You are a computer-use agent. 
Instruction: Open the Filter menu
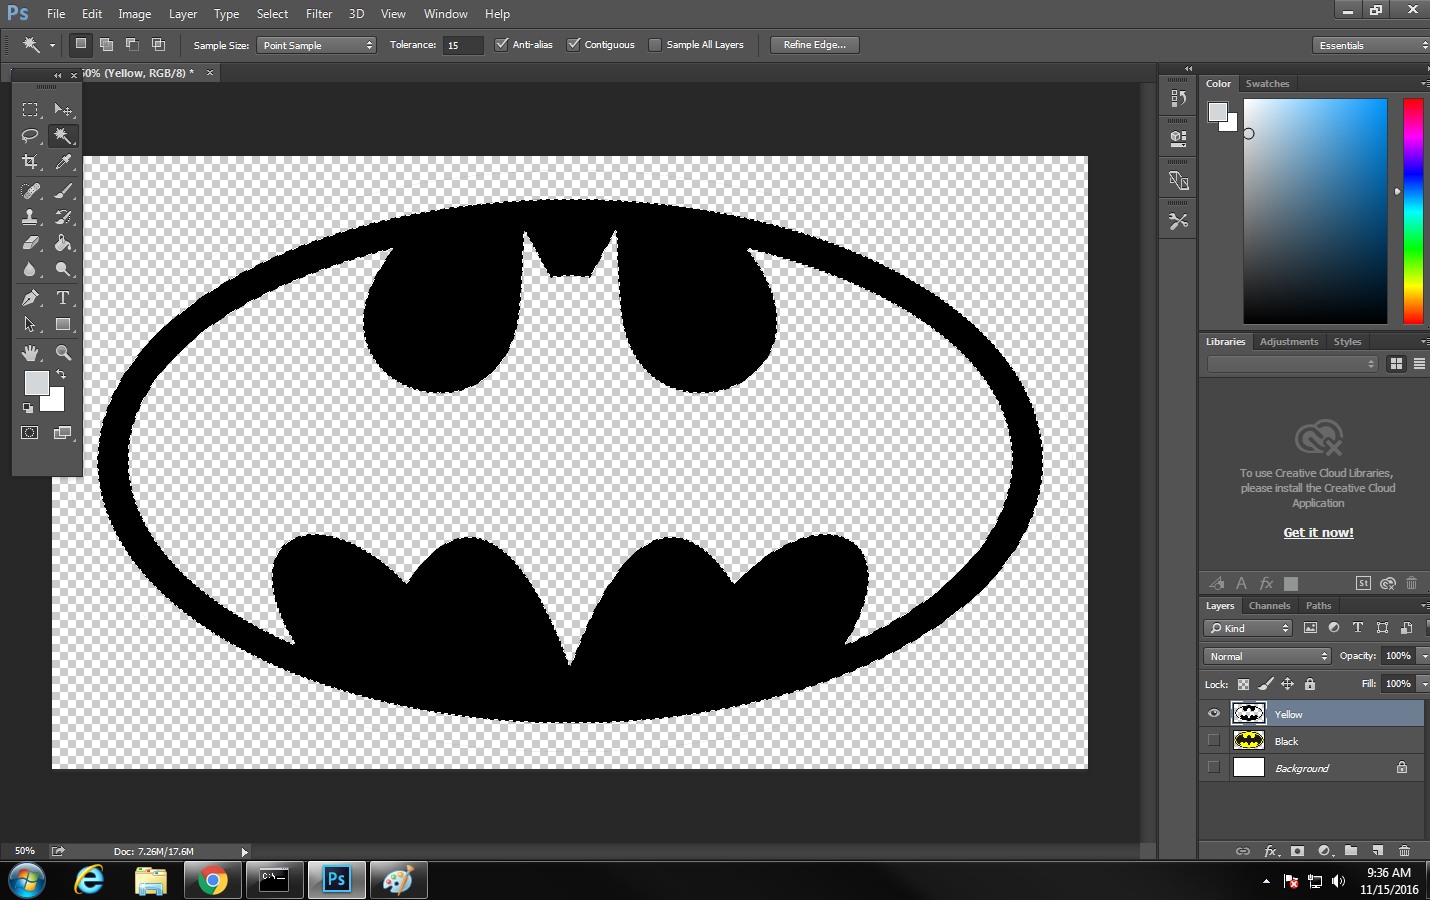click(319, 14)
